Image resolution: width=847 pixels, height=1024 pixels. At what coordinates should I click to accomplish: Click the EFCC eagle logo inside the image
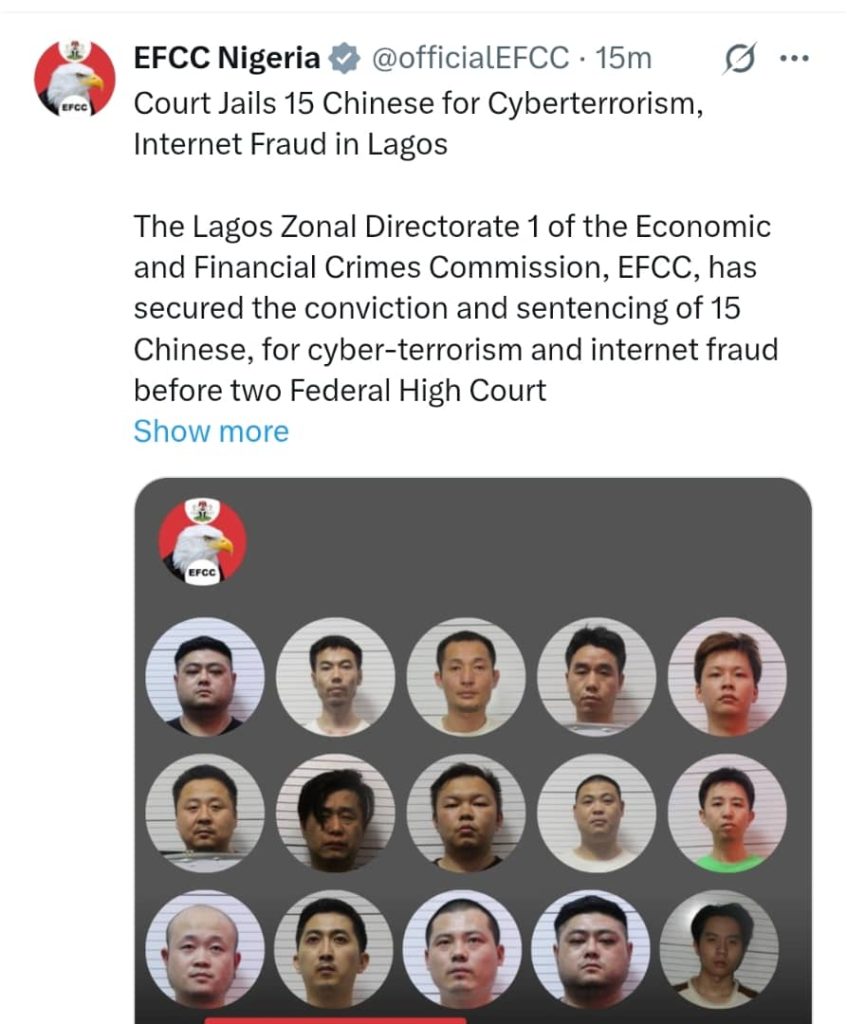pyautogui.click(x=202, y=540)
